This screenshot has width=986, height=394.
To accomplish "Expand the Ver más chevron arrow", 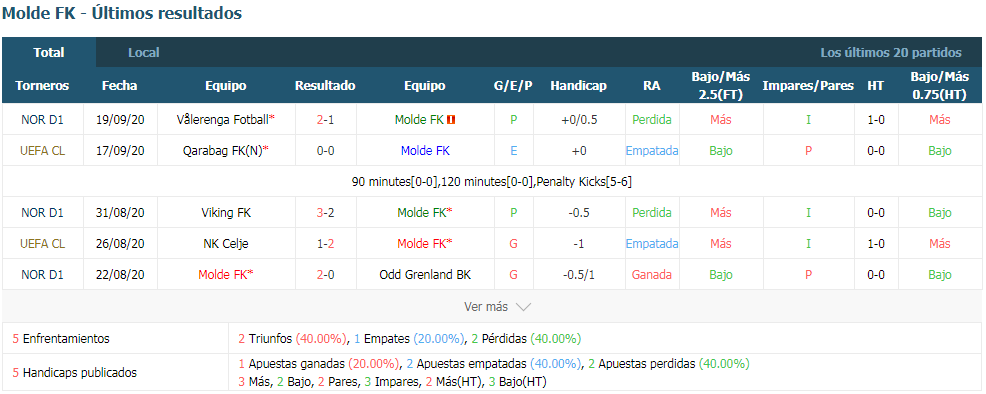I will 523,307.
